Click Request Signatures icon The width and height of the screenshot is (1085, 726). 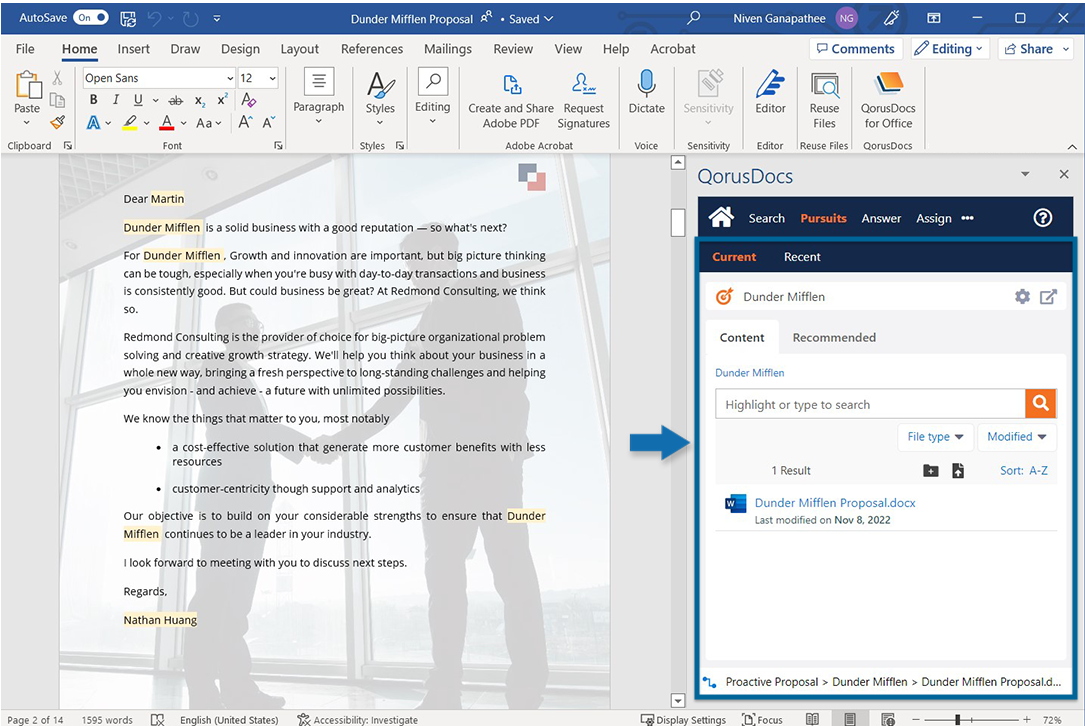(583, 101)
